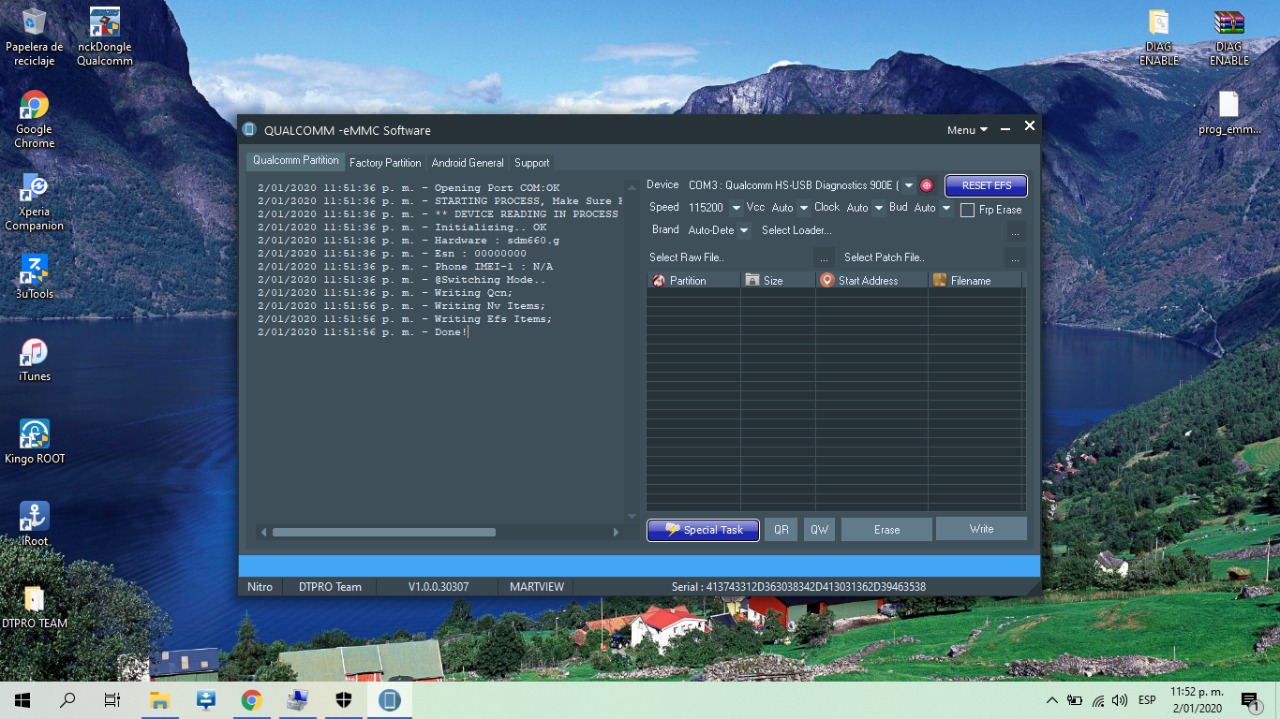Click the log horizontal scrollbar thumb

click(384, 532)
